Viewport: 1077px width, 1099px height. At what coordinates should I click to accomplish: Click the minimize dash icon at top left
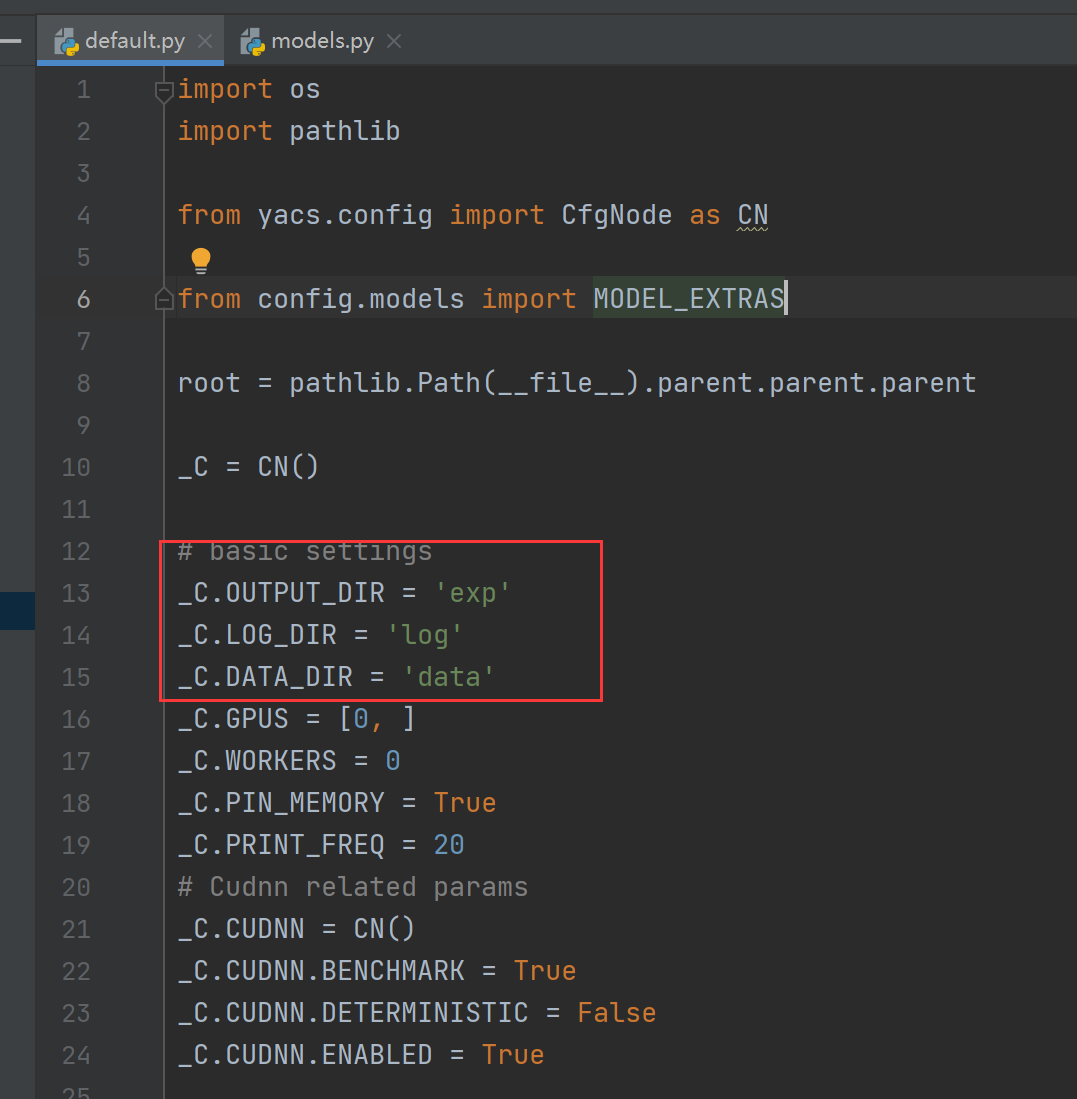coord(11,41)
